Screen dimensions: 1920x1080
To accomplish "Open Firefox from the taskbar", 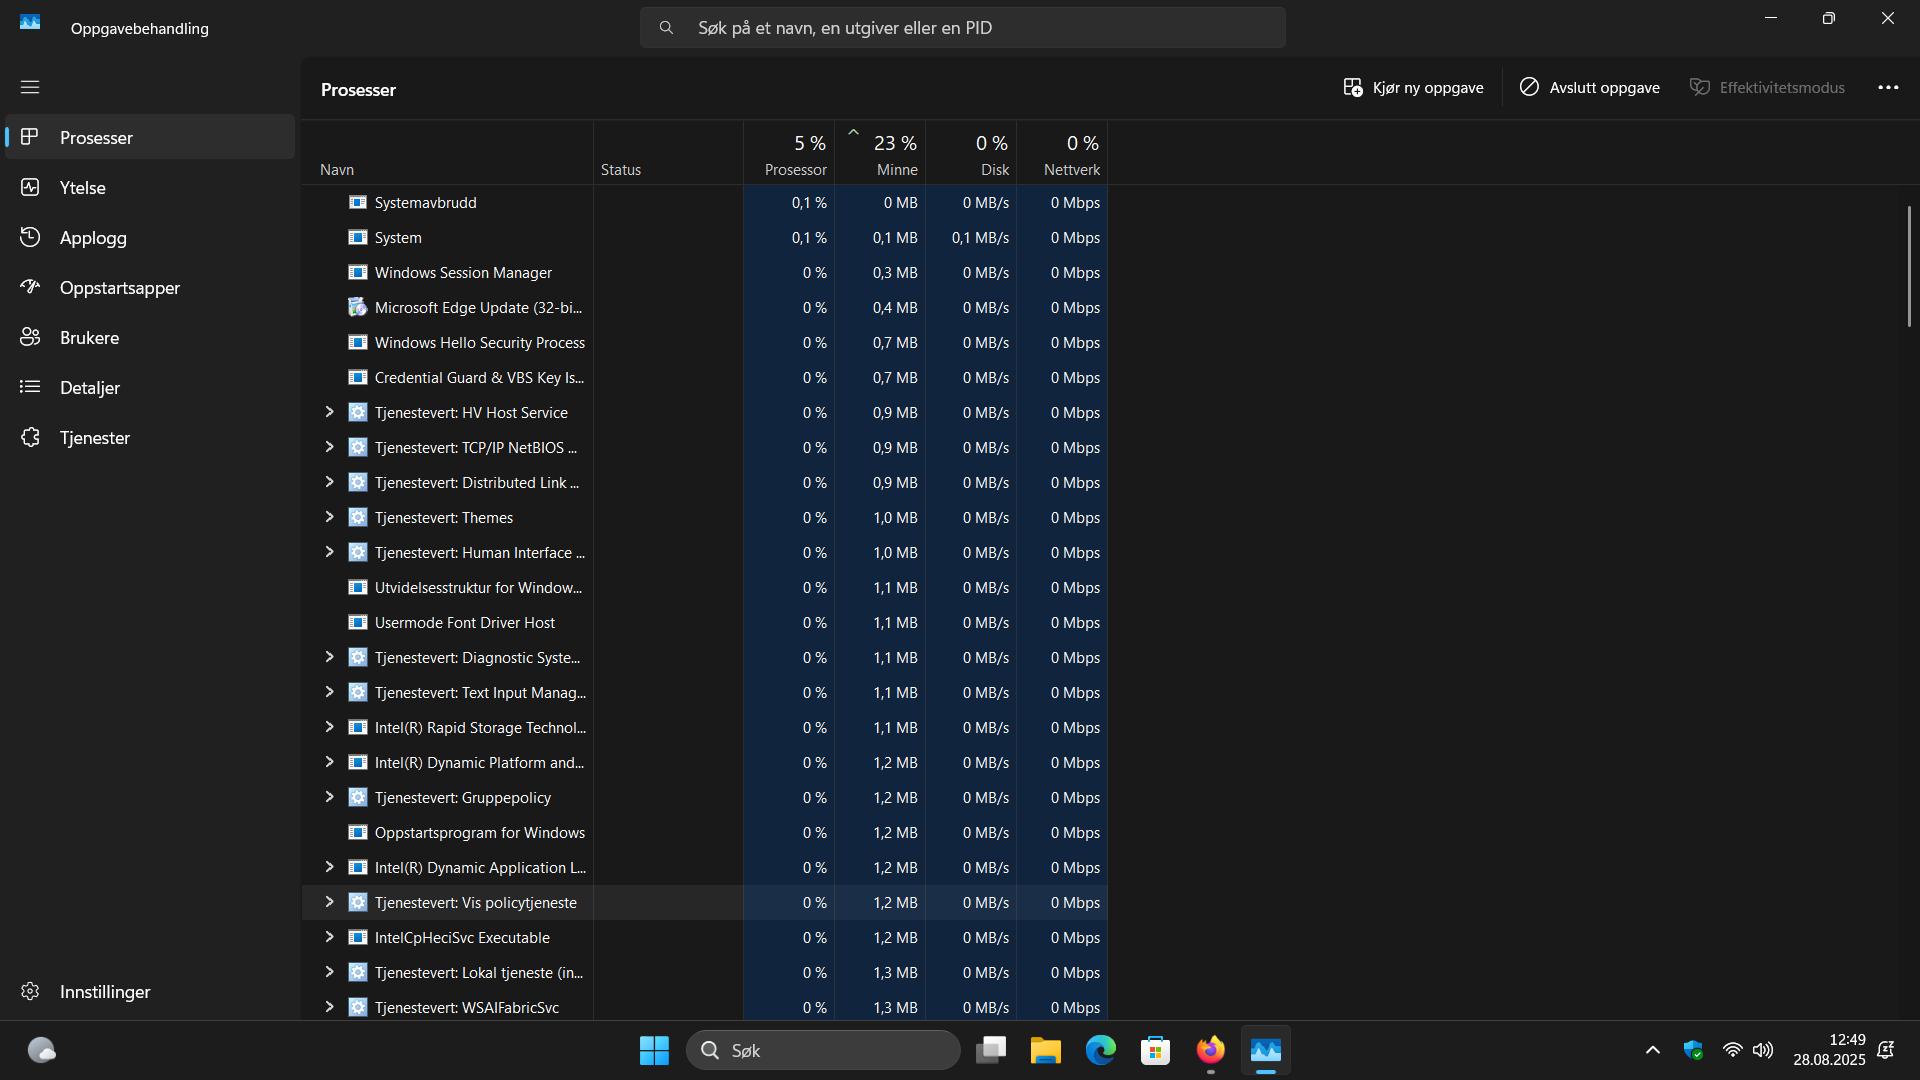I will tap(1211, 1050).
